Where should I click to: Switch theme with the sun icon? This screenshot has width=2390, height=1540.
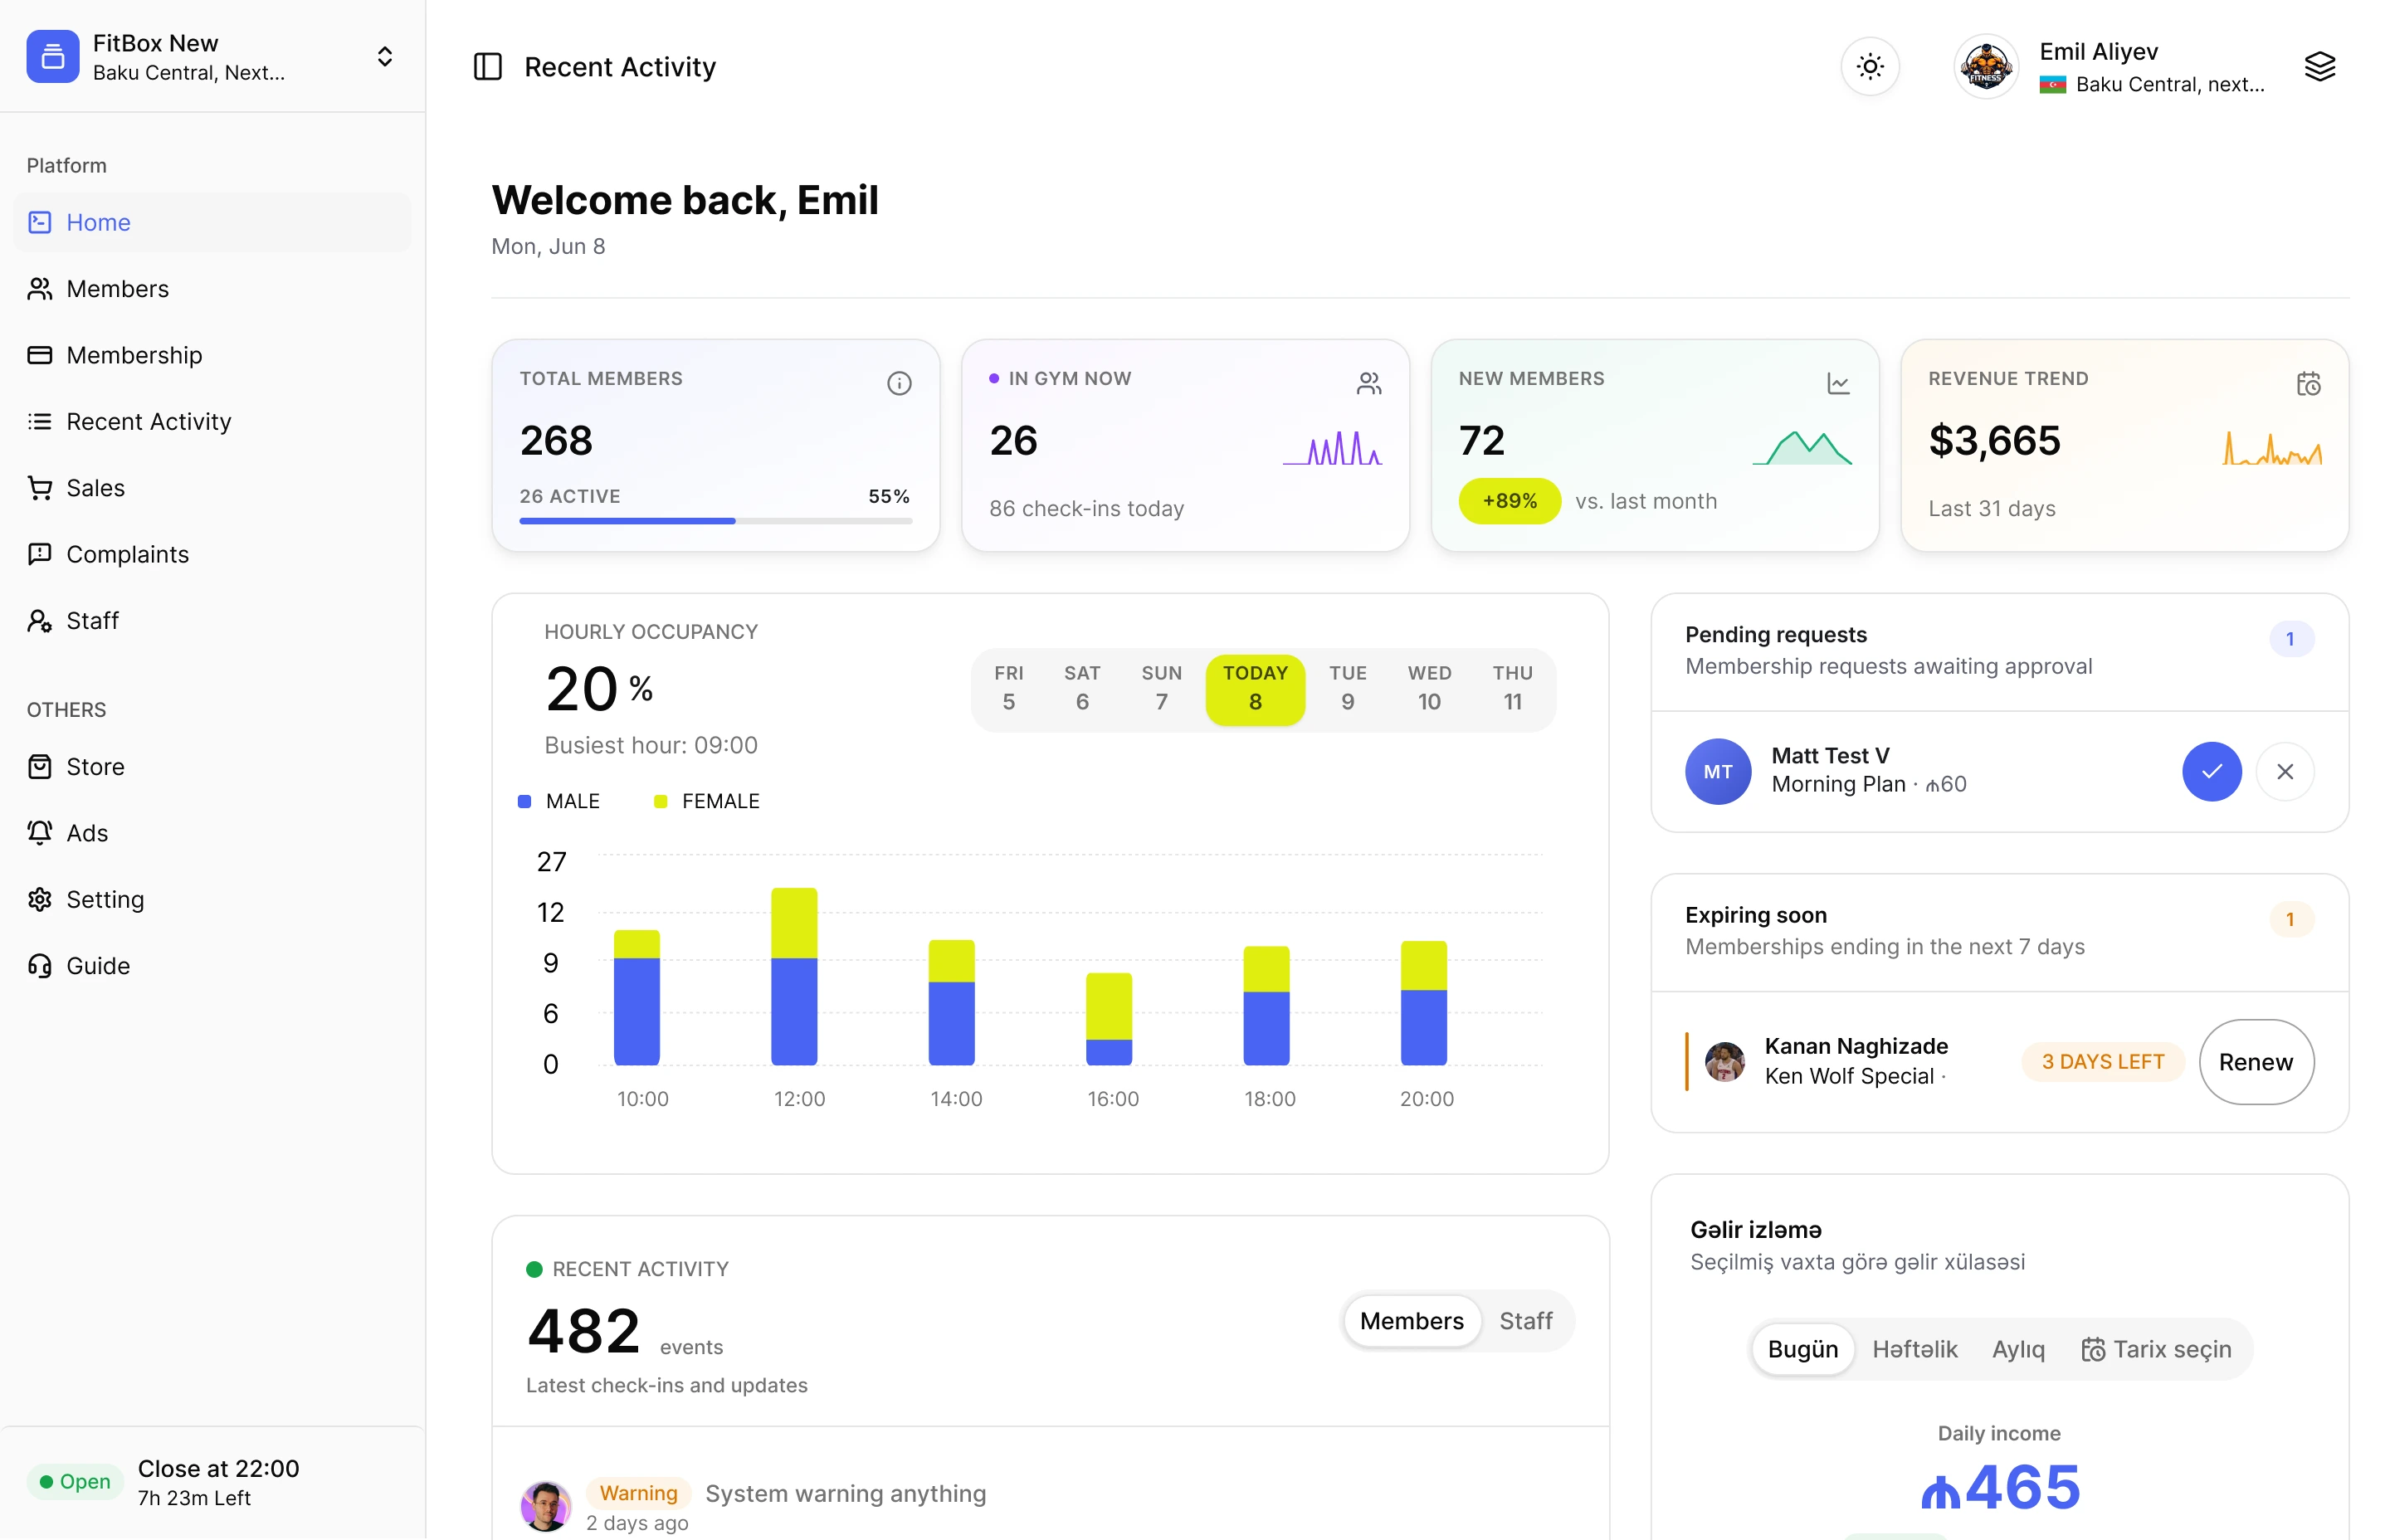point(1869,67)
